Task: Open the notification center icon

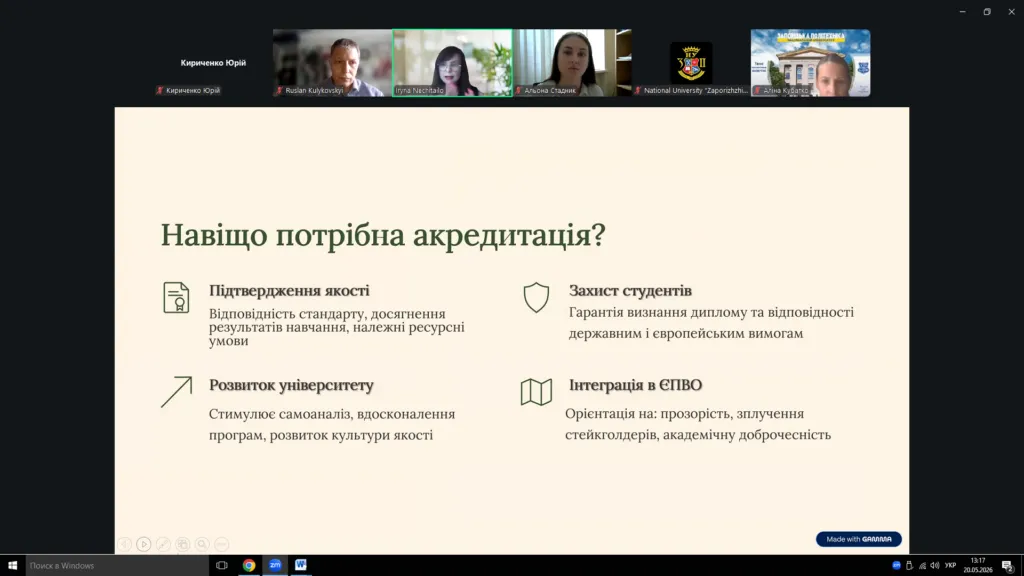Action: (x=1008, y=566)
